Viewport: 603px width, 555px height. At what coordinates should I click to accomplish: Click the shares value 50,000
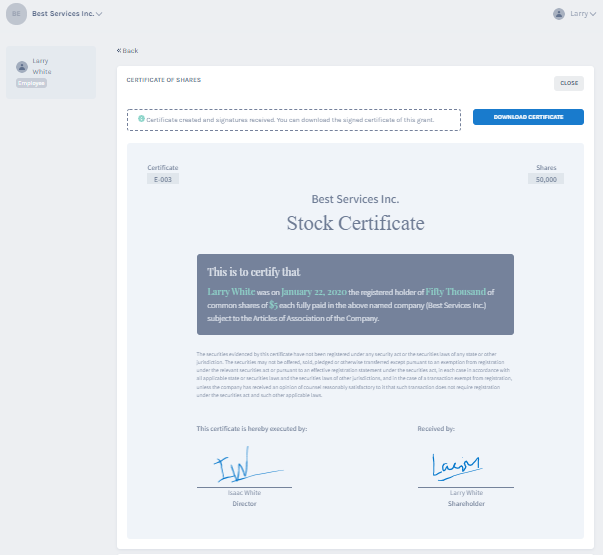546,179
